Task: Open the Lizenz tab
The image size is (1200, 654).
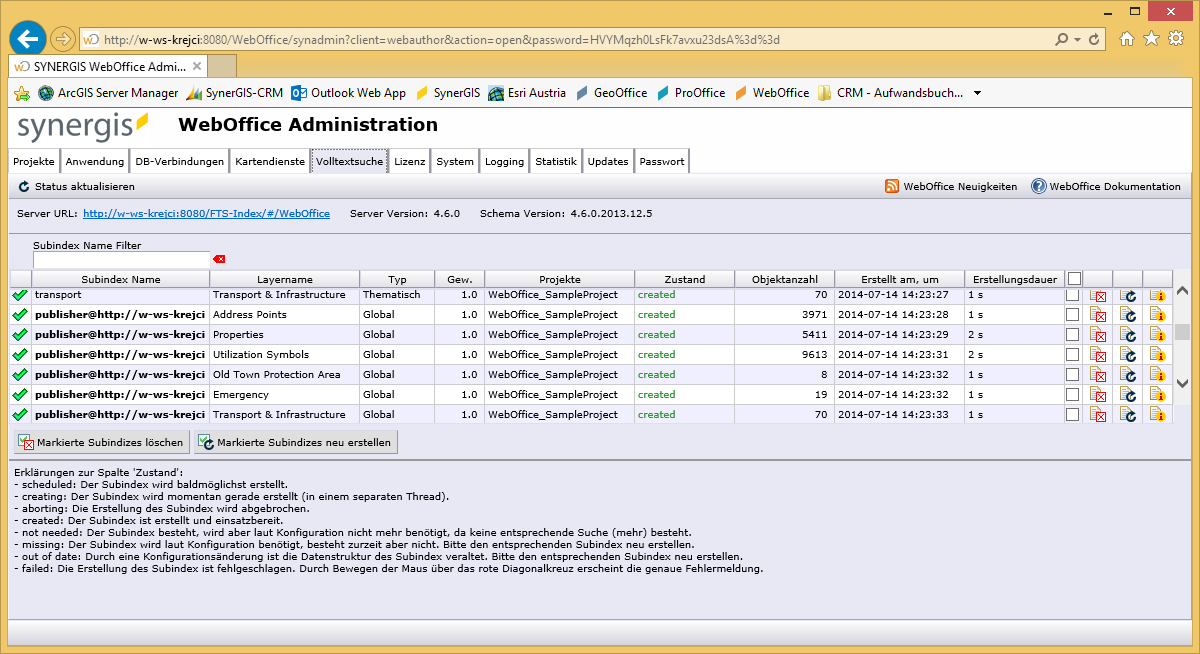Action: click(409, 160)
